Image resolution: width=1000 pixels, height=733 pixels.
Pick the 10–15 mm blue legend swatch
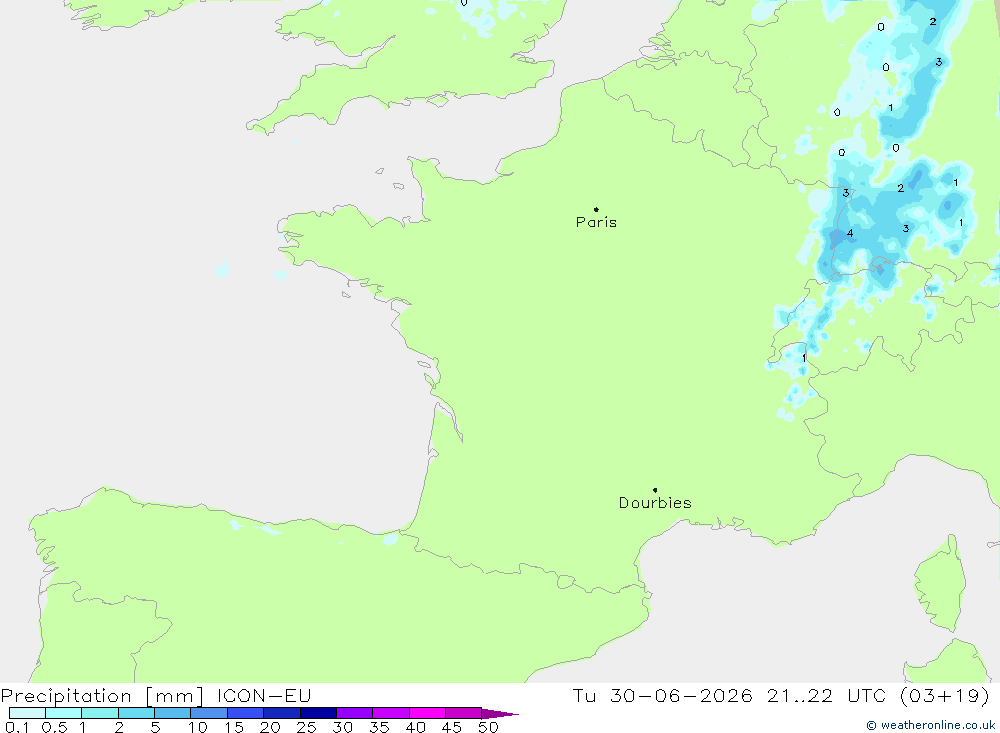point(209,713)
